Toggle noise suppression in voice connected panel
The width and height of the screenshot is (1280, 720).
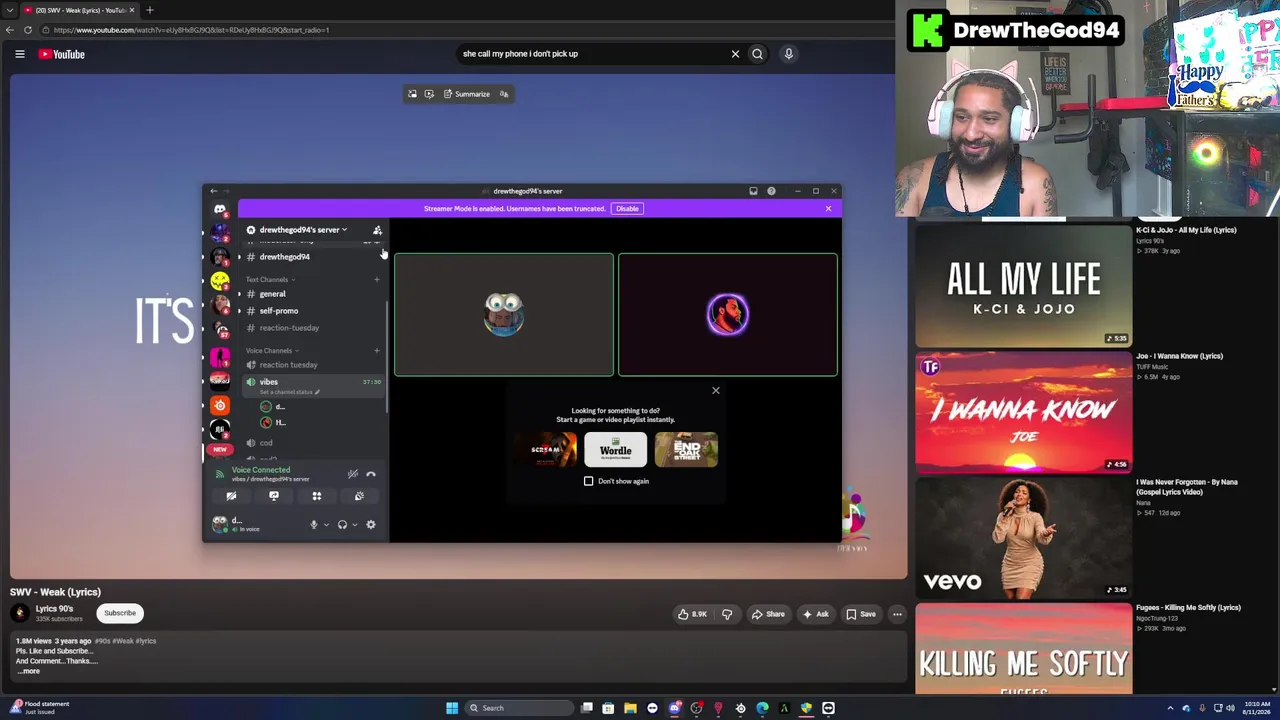[352, 474]
